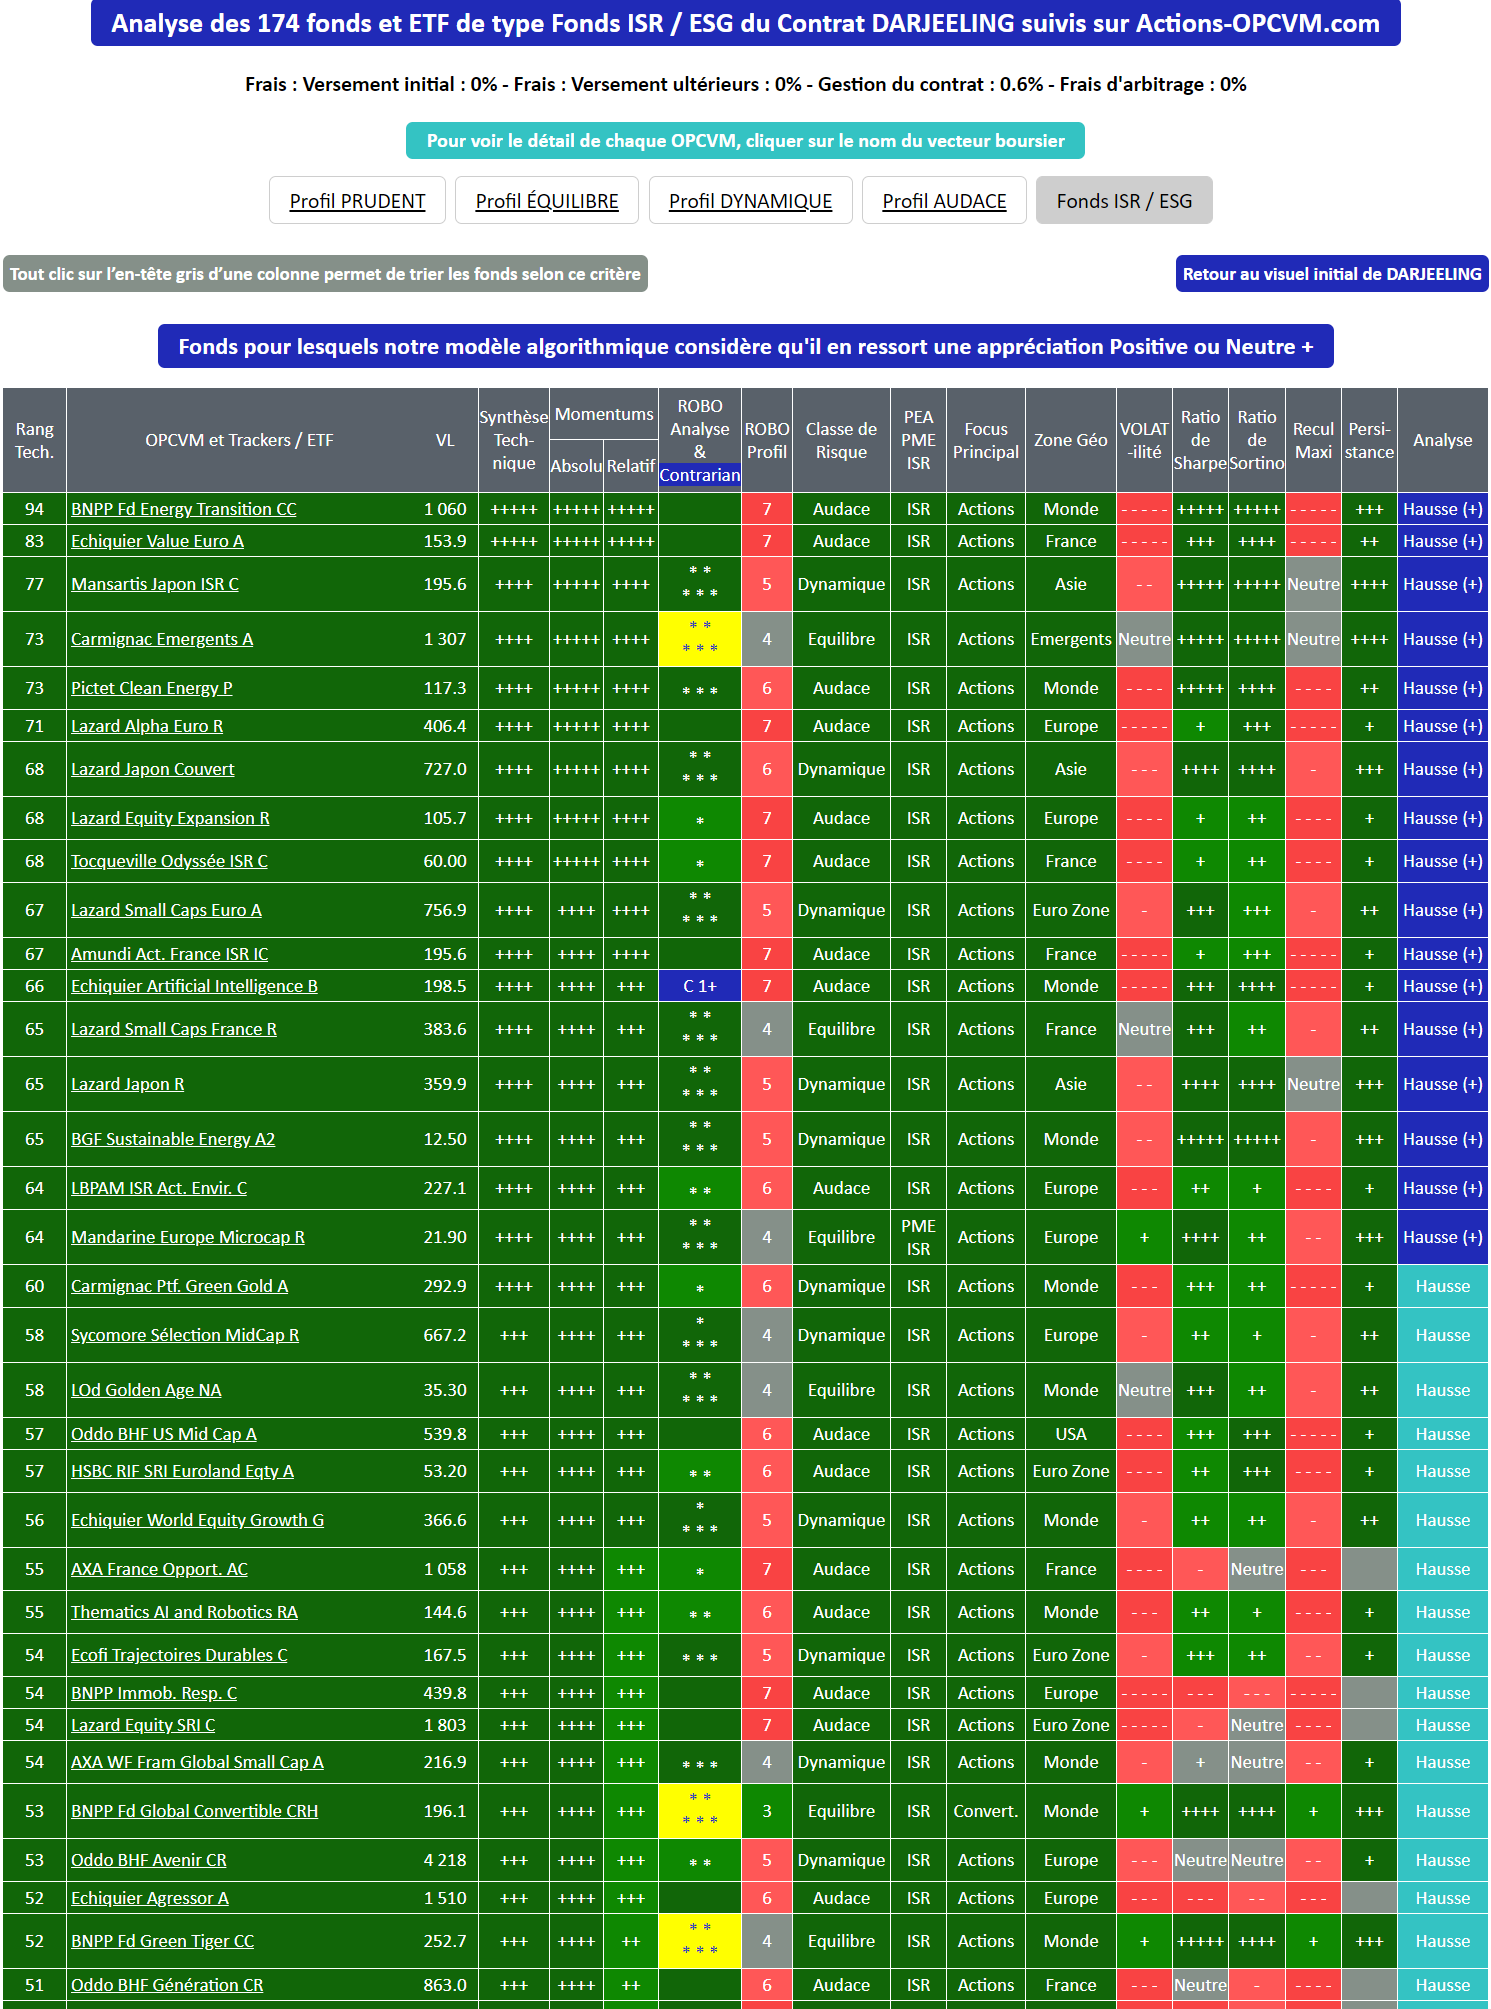
Task: Sort by Recul Maxi header
Action: (1313, 440)
